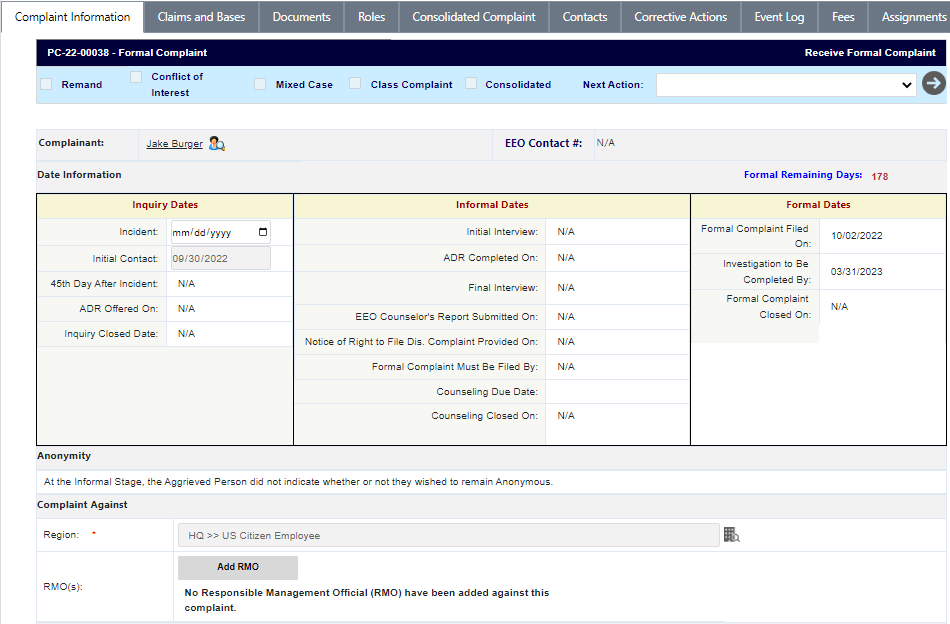Click the EEO Contact # label
The height and width of the screenshot is (624, 950).
click(x=543, y=143)
